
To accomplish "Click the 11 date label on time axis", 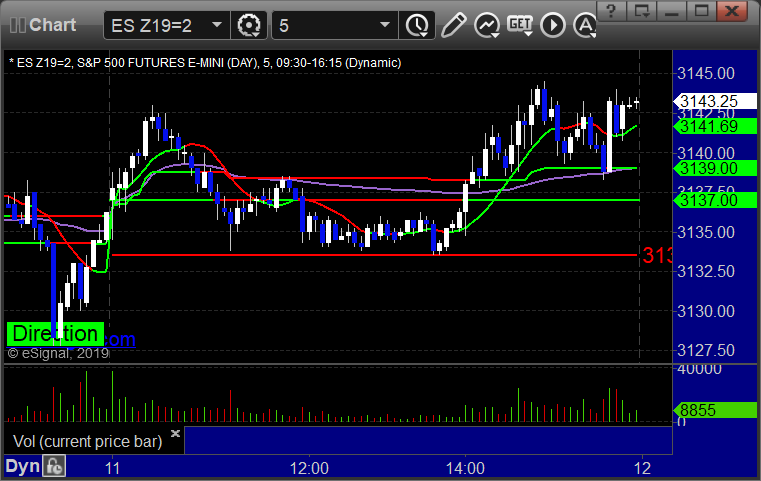I will (x=112, y=468).
